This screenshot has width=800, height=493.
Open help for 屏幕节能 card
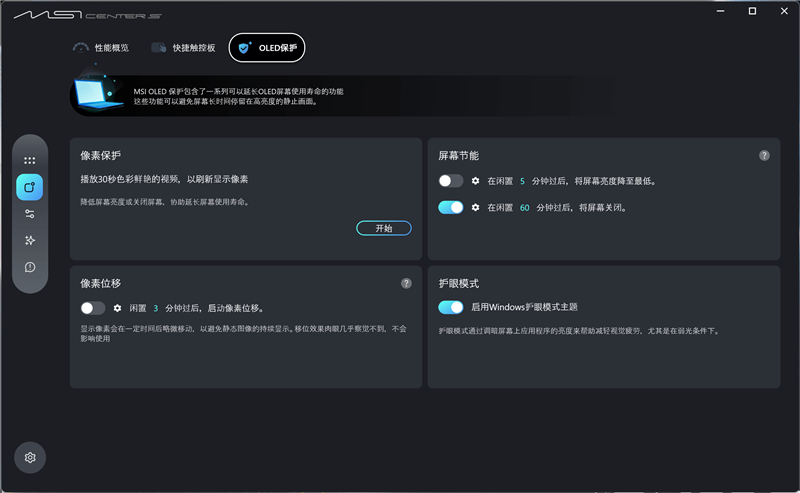(764, 156)
